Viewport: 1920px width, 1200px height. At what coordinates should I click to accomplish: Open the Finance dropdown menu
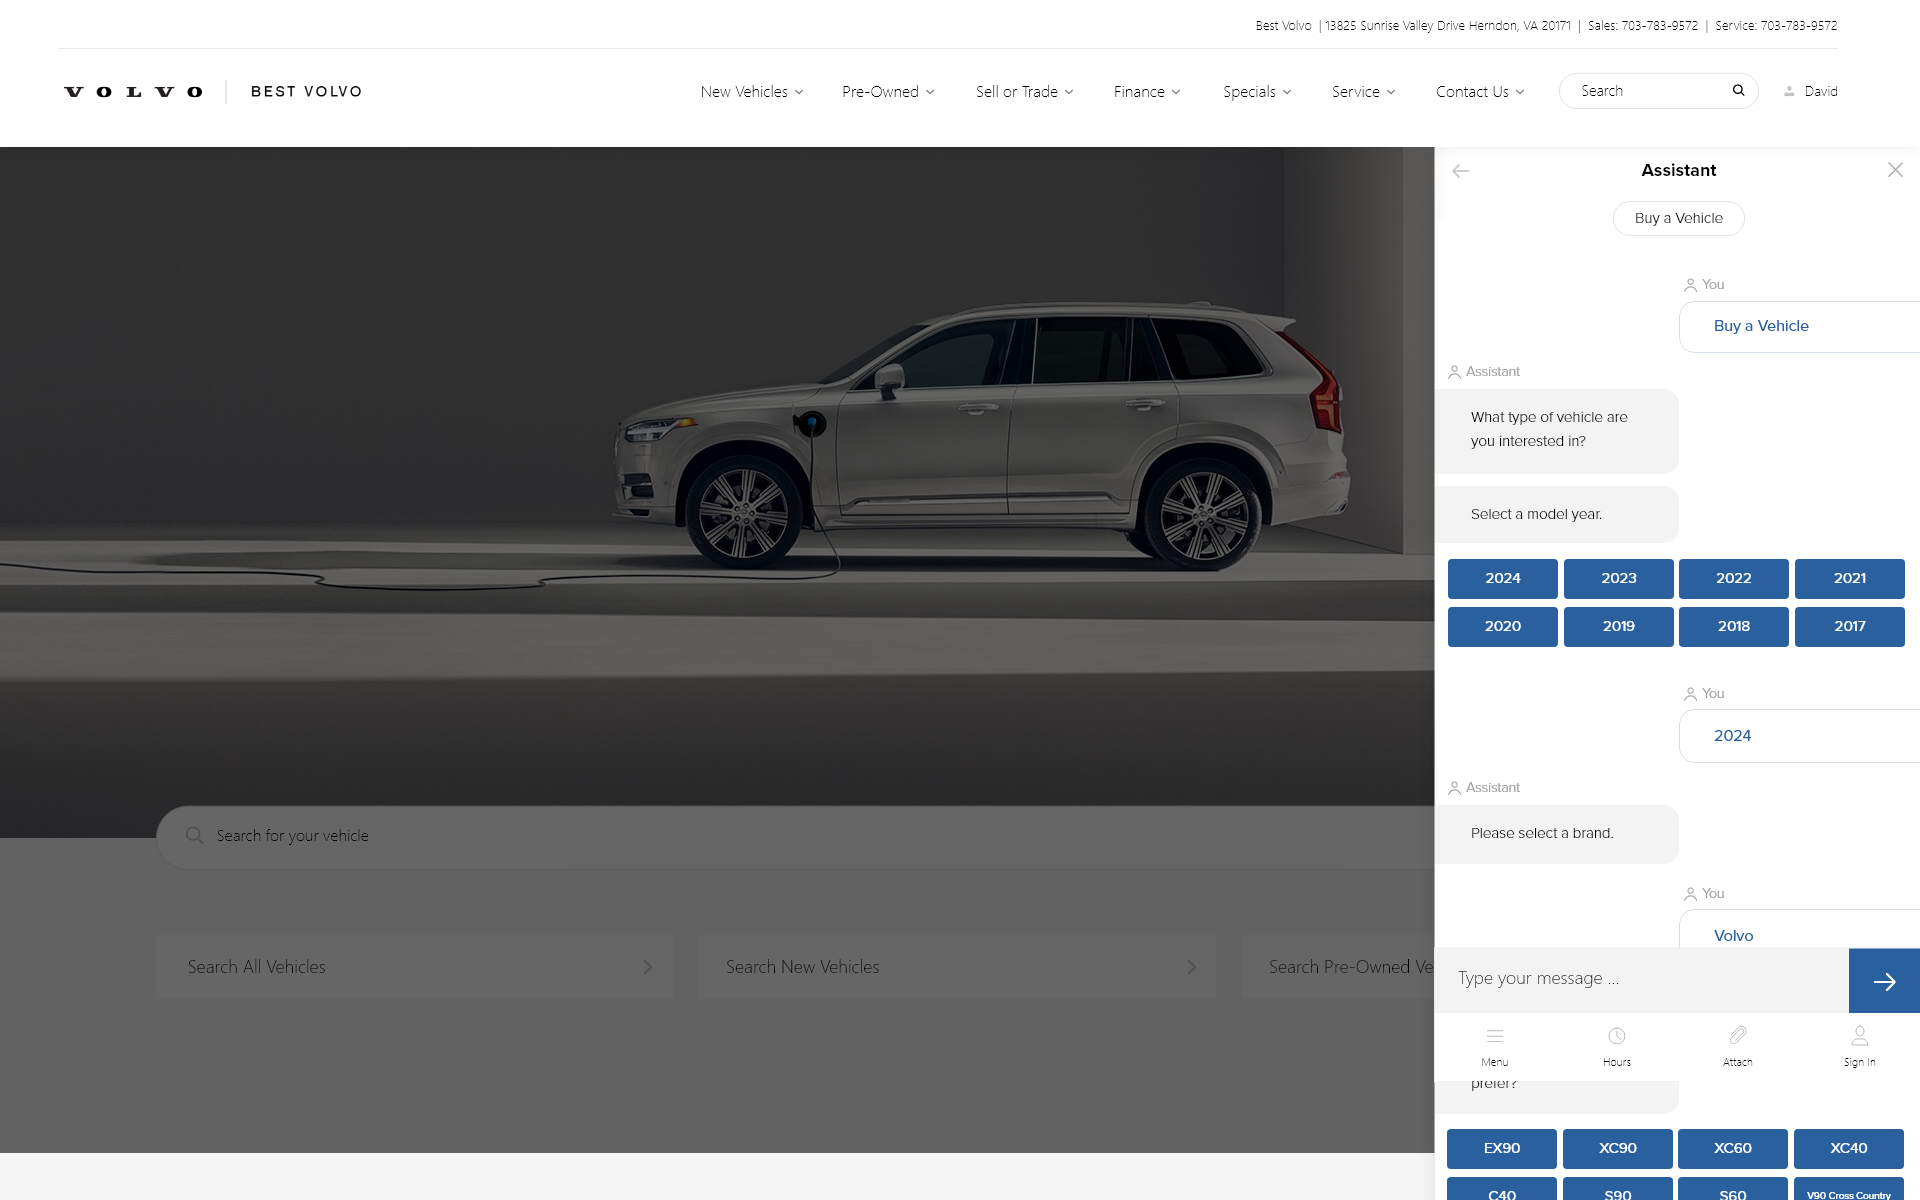coord(1148,92)
